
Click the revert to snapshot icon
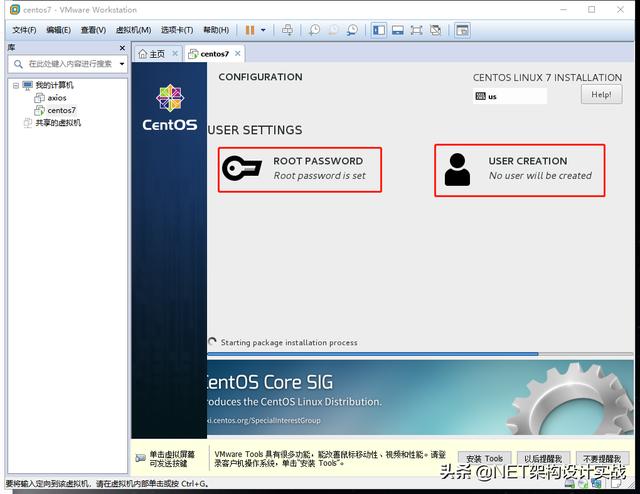333,30
